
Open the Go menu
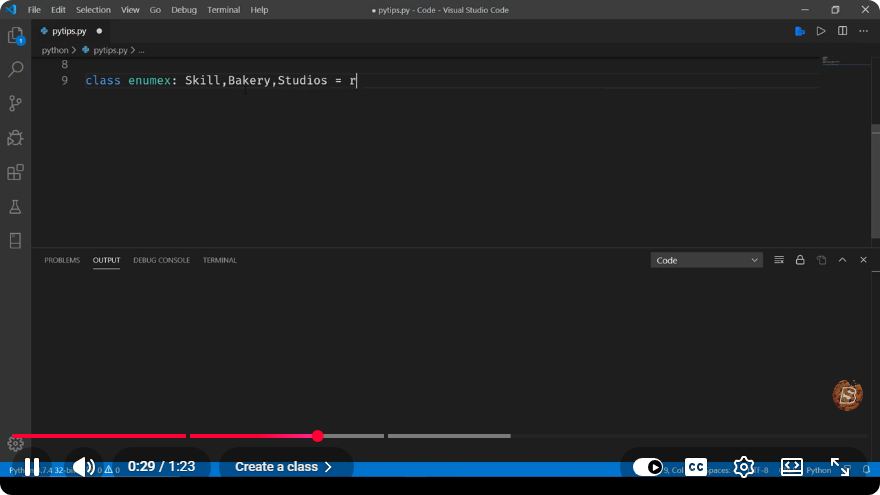[x=155, y=10]
